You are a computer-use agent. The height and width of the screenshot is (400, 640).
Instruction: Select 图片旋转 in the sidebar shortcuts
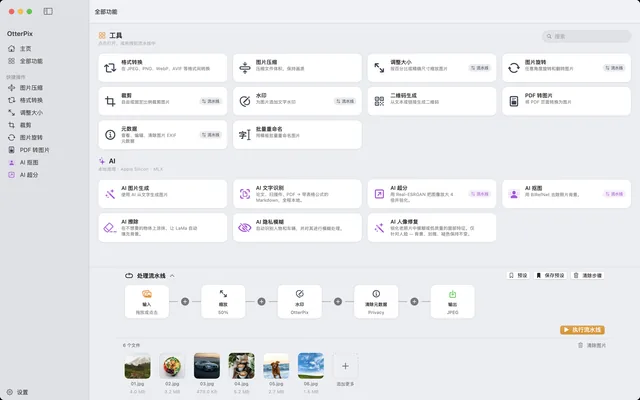[25, 138]
